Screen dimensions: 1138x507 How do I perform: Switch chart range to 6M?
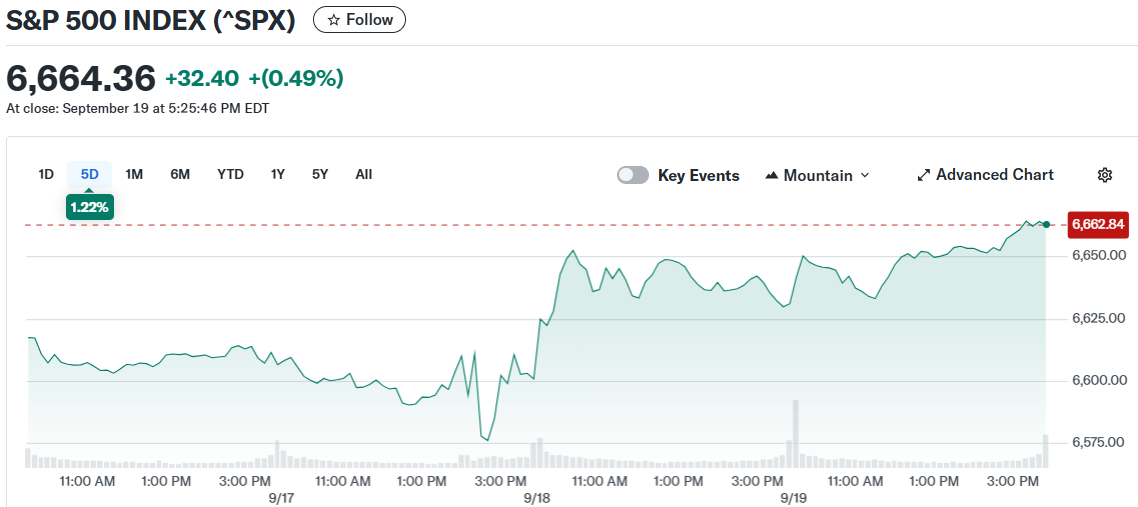tap(180, 174)
